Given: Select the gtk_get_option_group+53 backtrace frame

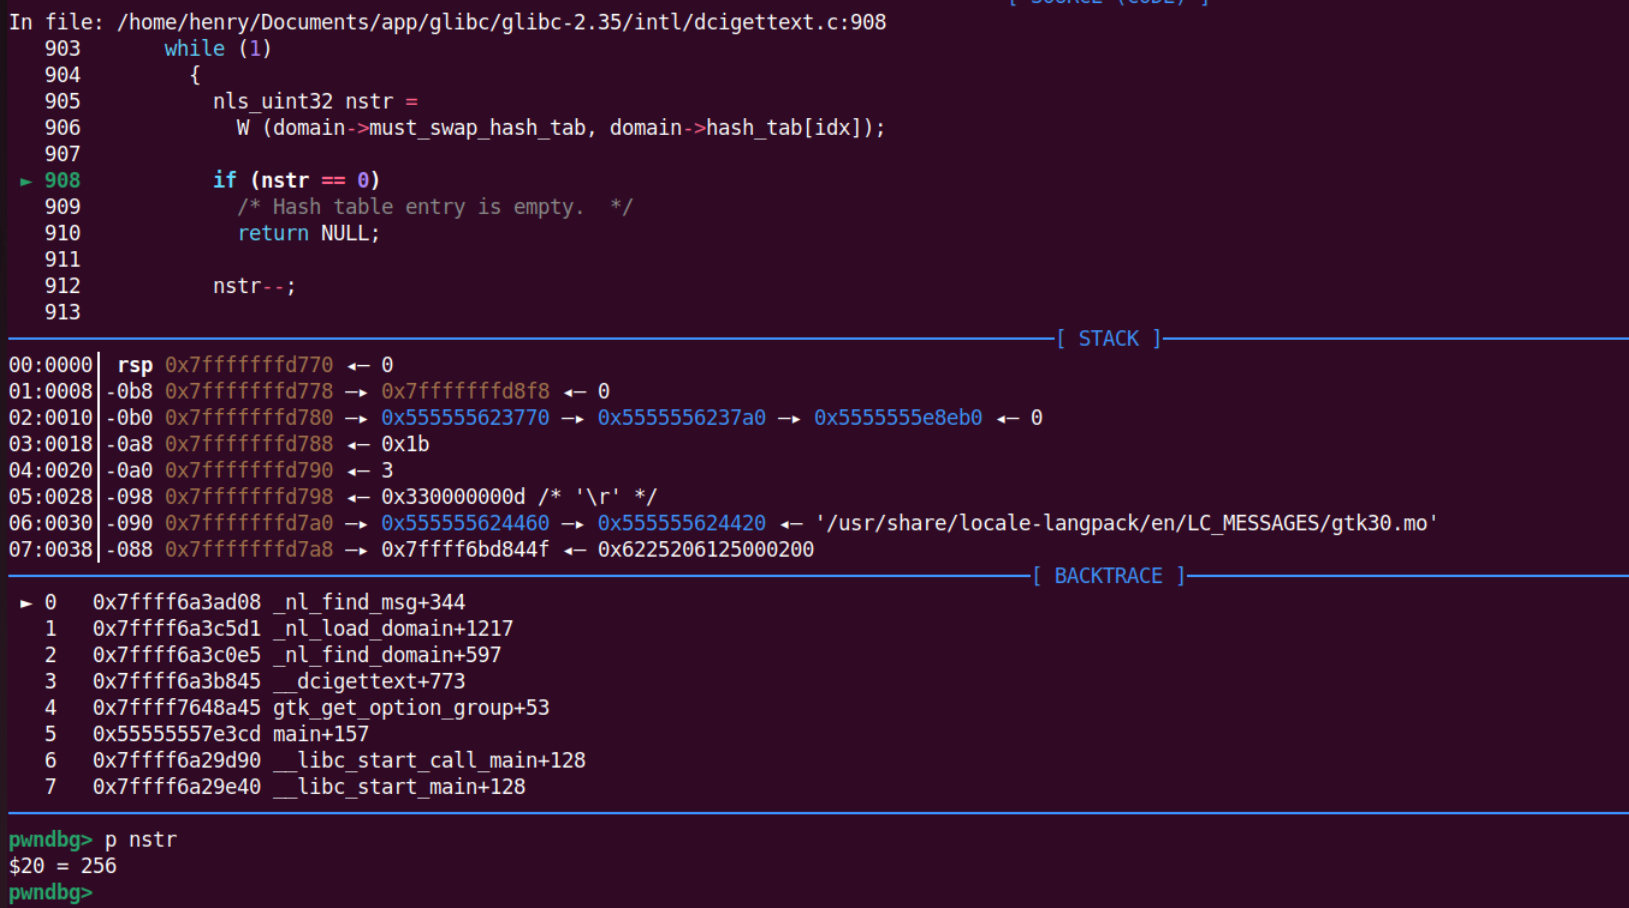Looking at the screenshot, I should click(x=411, y=708).
